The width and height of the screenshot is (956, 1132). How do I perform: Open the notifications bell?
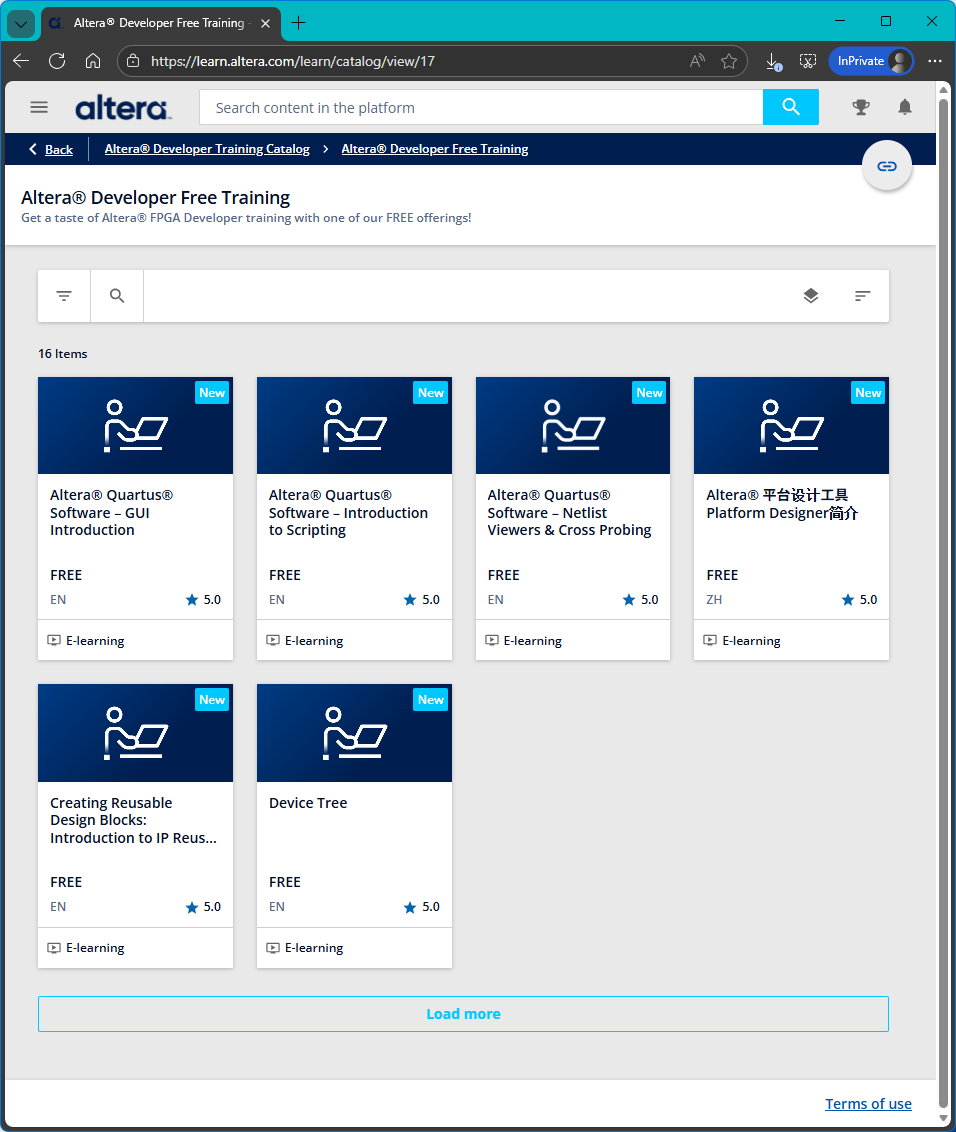(904, 107)
